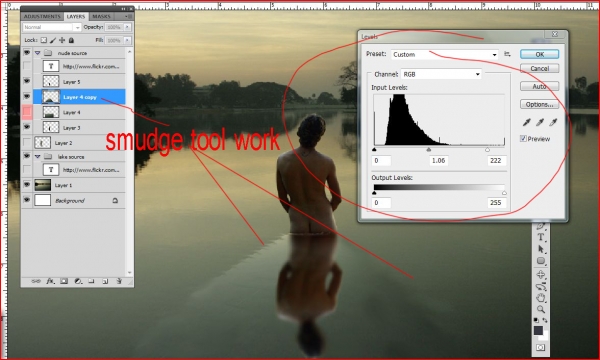
Task: Add a layer mask
Action: pyautogui.click(x=64, y=281)
